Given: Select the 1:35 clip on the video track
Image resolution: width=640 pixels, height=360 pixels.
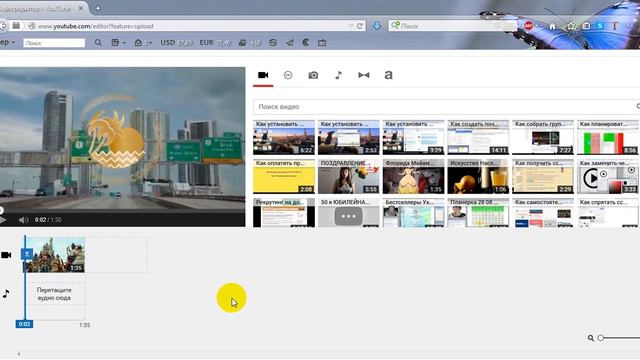Looking at the screenshot, I should point(54,255).
